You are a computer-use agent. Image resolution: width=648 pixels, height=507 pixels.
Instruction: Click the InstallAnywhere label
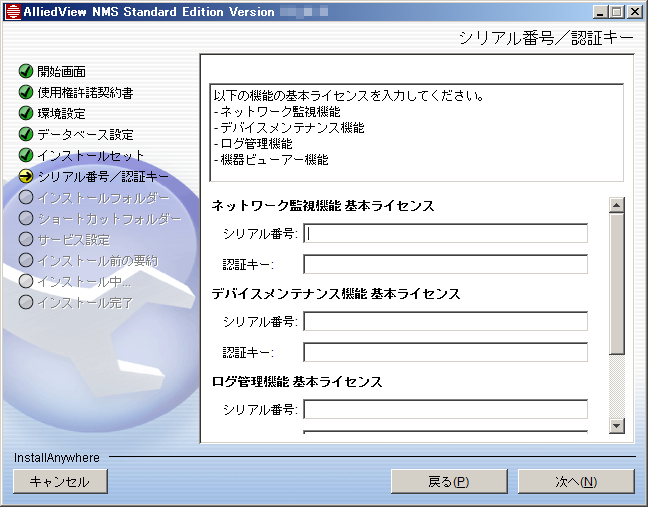point(57,458)
